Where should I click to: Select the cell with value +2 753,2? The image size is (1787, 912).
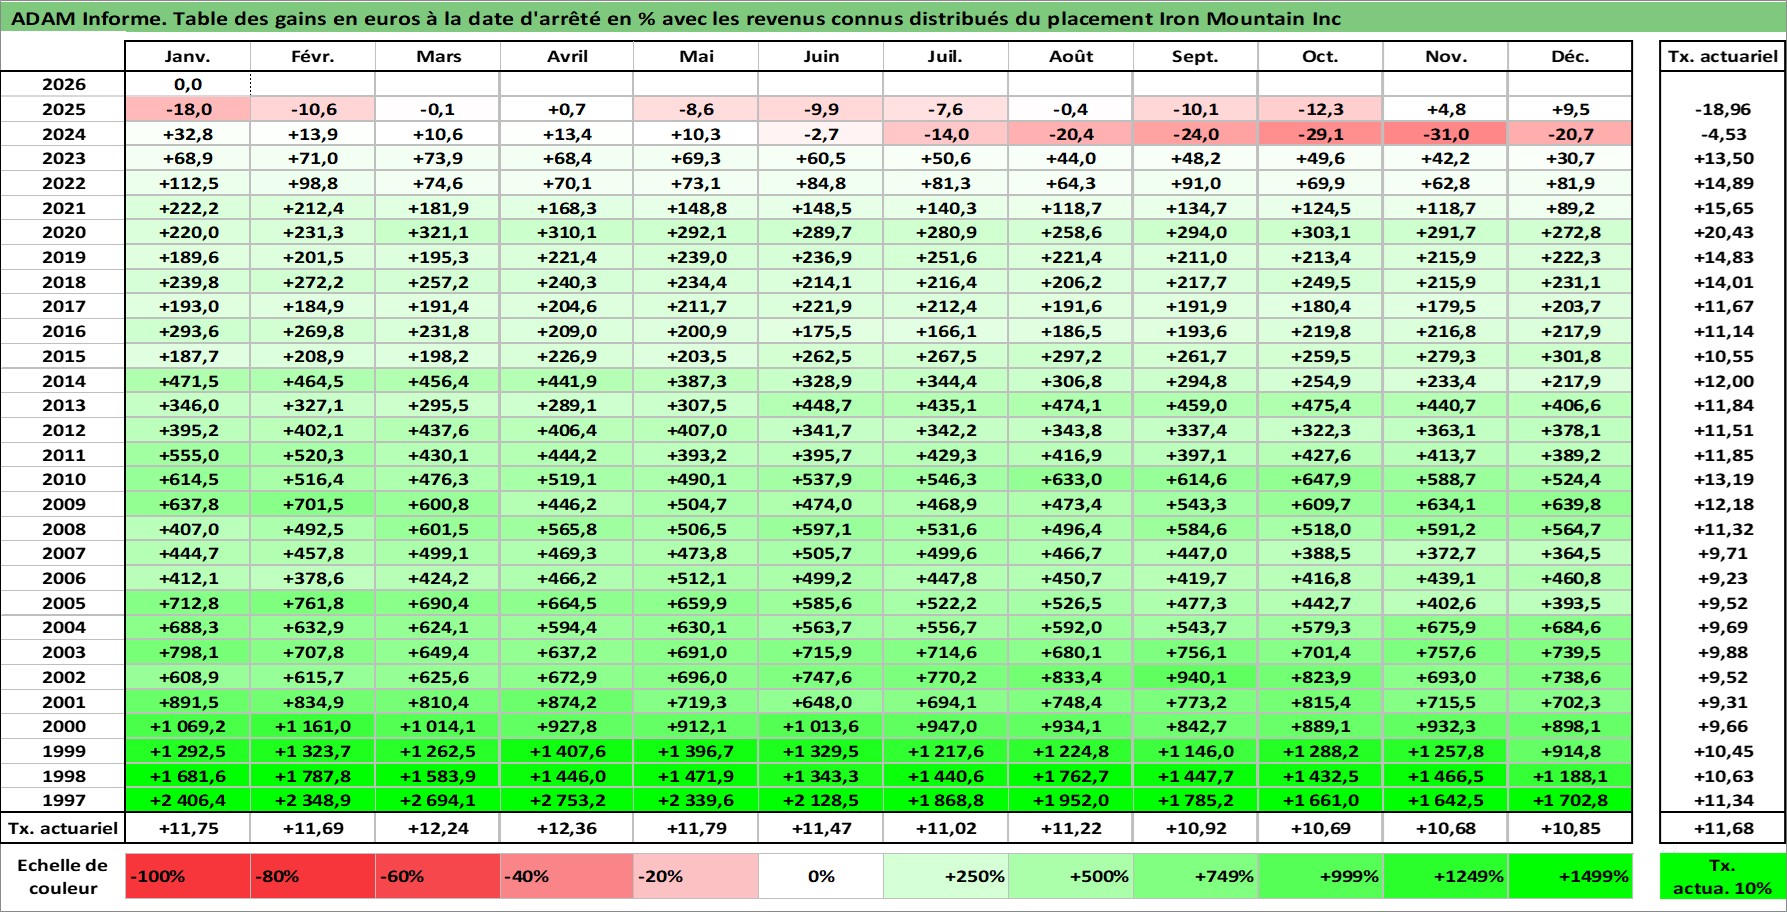click(x=567, y=800)
